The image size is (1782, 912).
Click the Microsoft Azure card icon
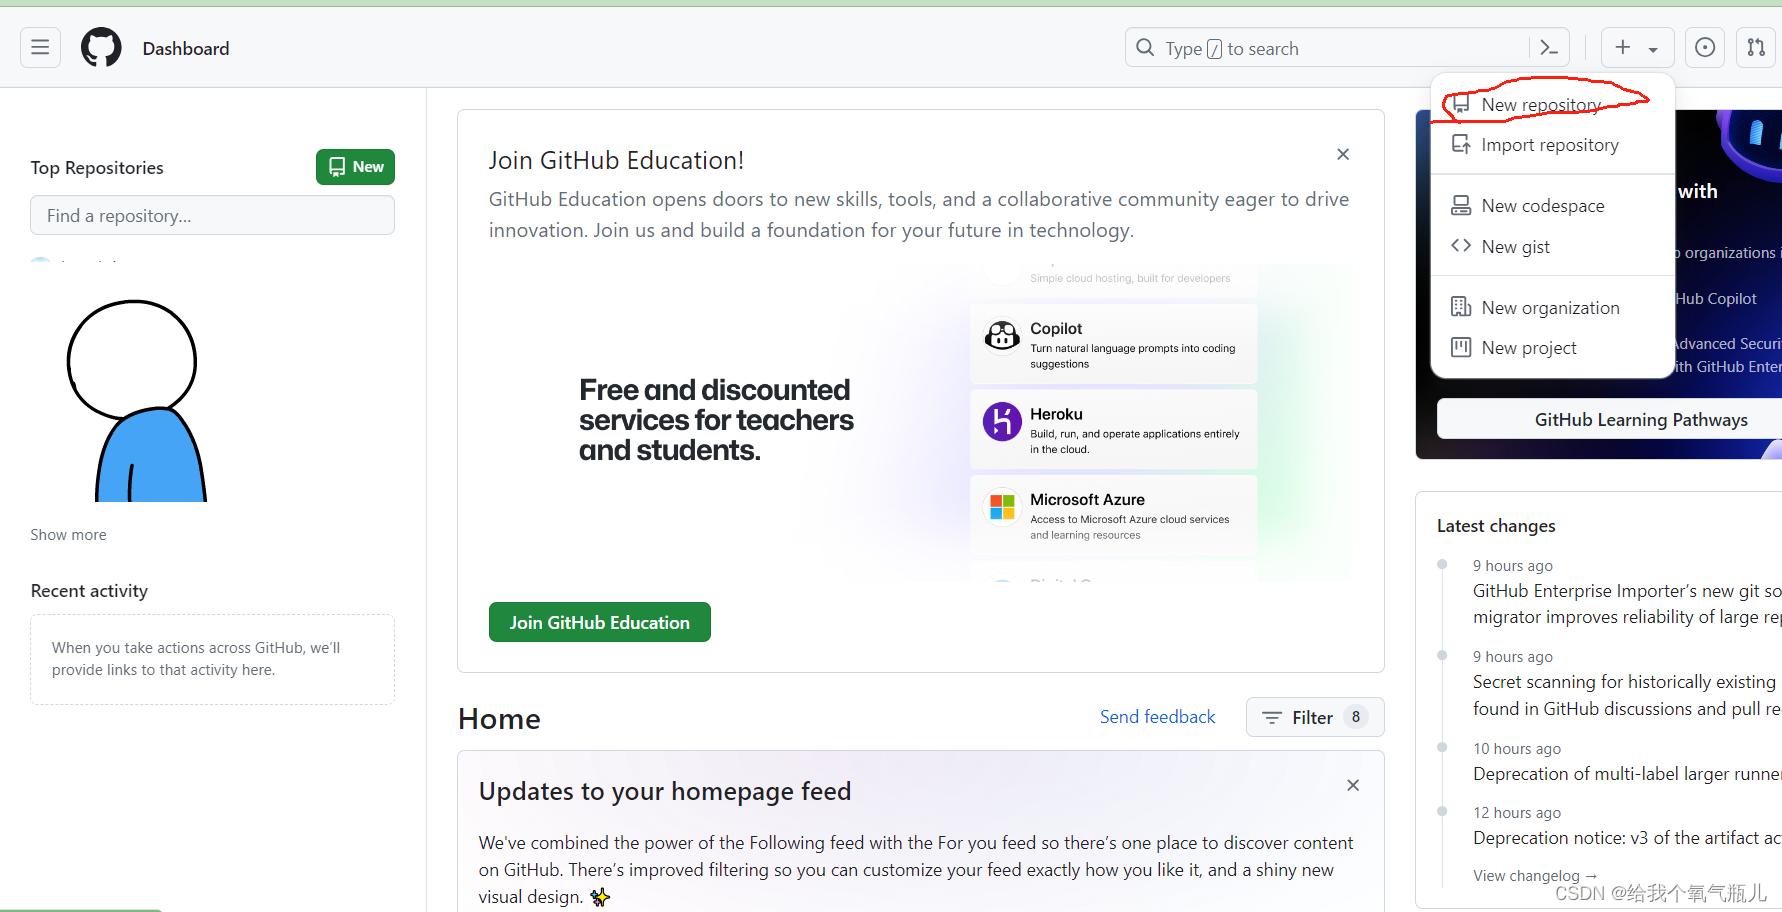1002,507
